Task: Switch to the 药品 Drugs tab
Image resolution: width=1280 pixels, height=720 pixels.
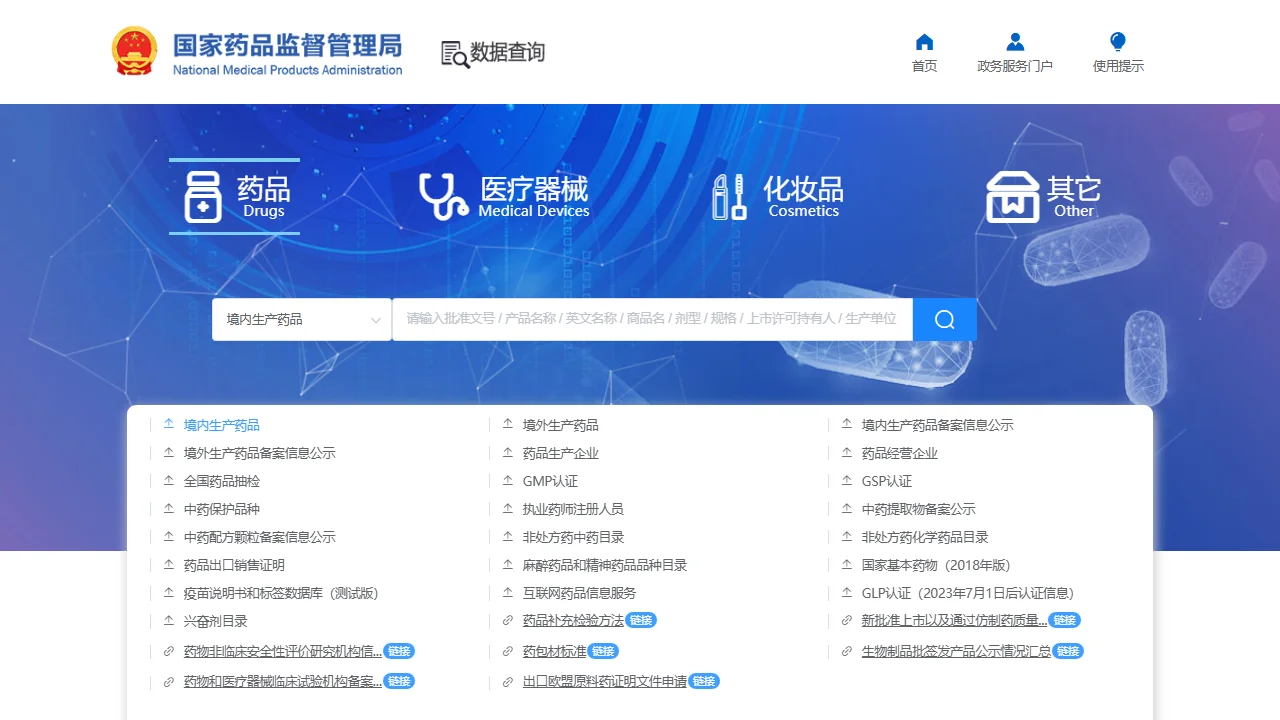Action: click(x=234, y=196)
